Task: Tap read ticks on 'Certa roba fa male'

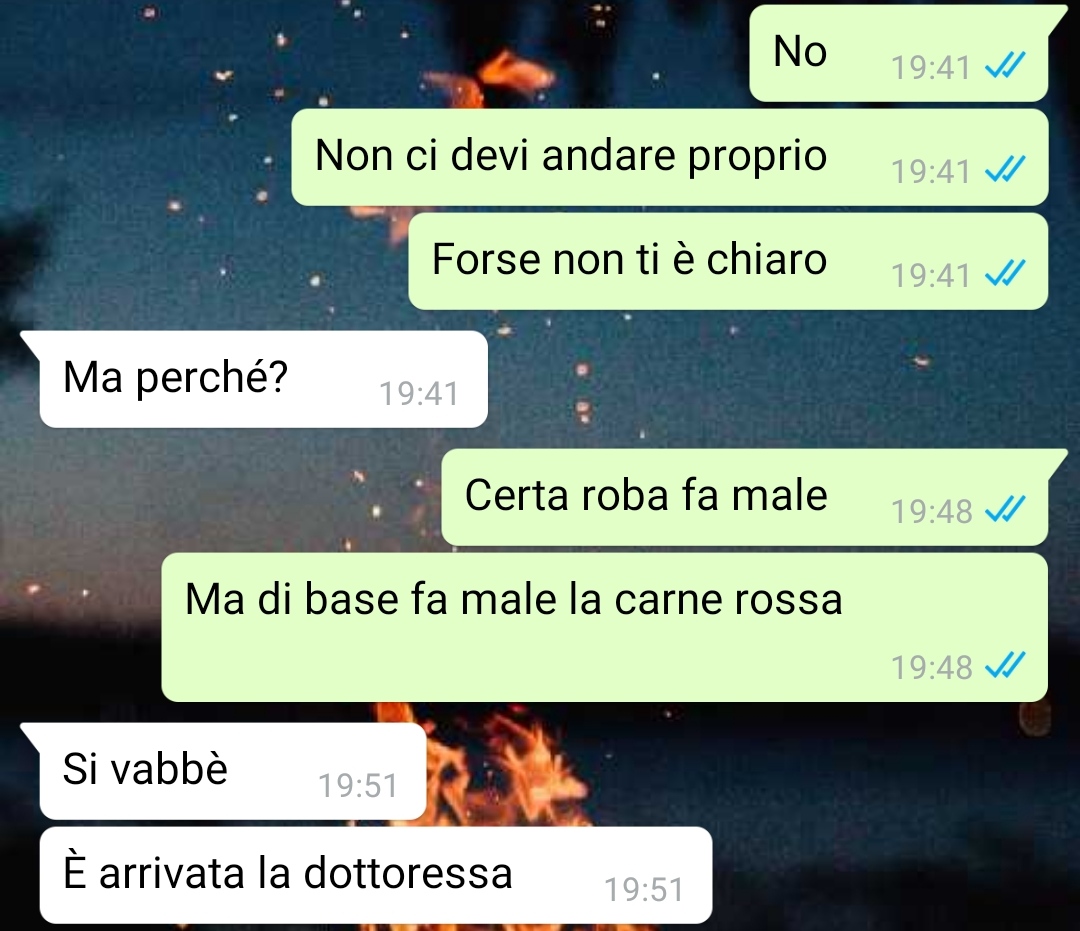Action: 1006,510
